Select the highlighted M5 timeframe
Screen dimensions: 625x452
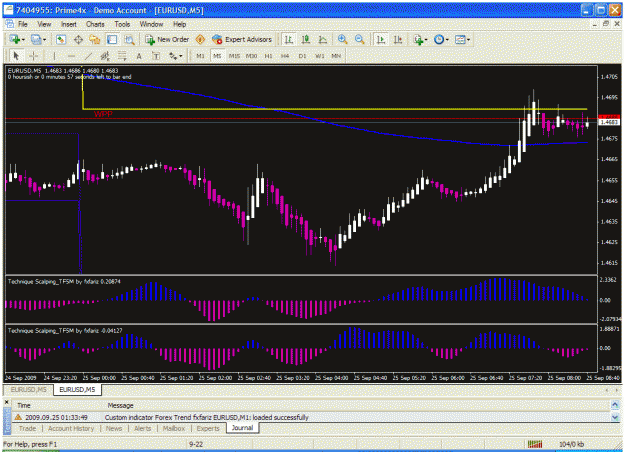point(217,56)
